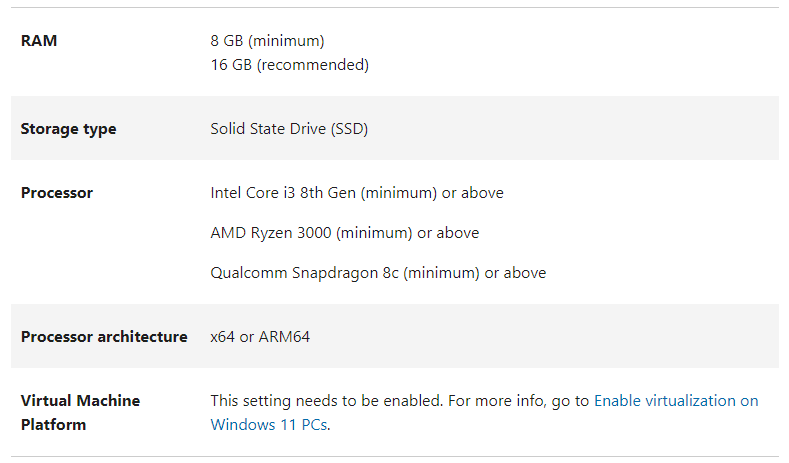Click the Virtual Machine Platform row heading
The height and width of the screenshot is (463, 789).
81,413
